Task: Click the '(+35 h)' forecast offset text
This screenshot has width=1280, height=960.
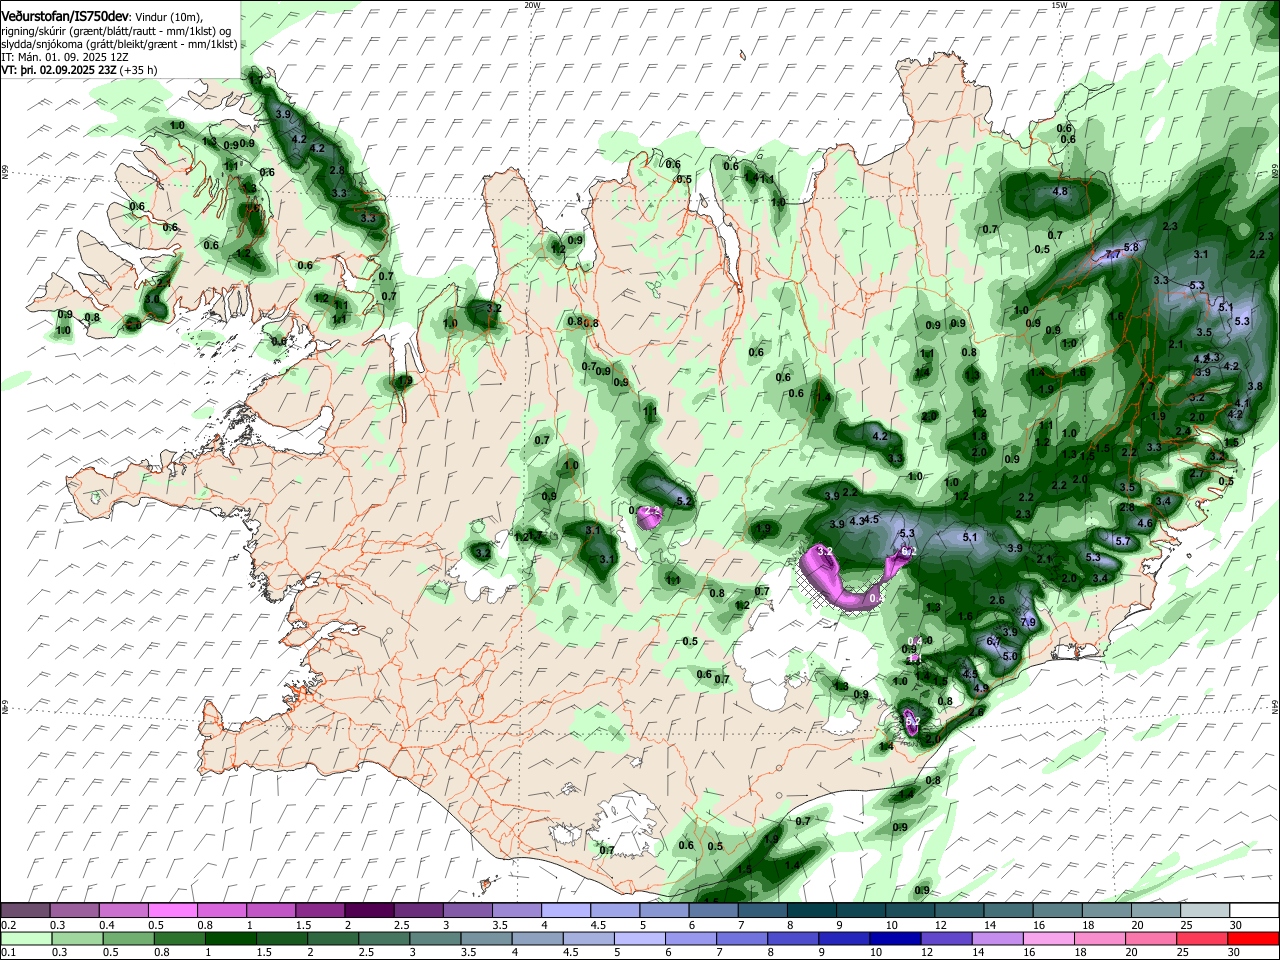Action: (138, 71)
